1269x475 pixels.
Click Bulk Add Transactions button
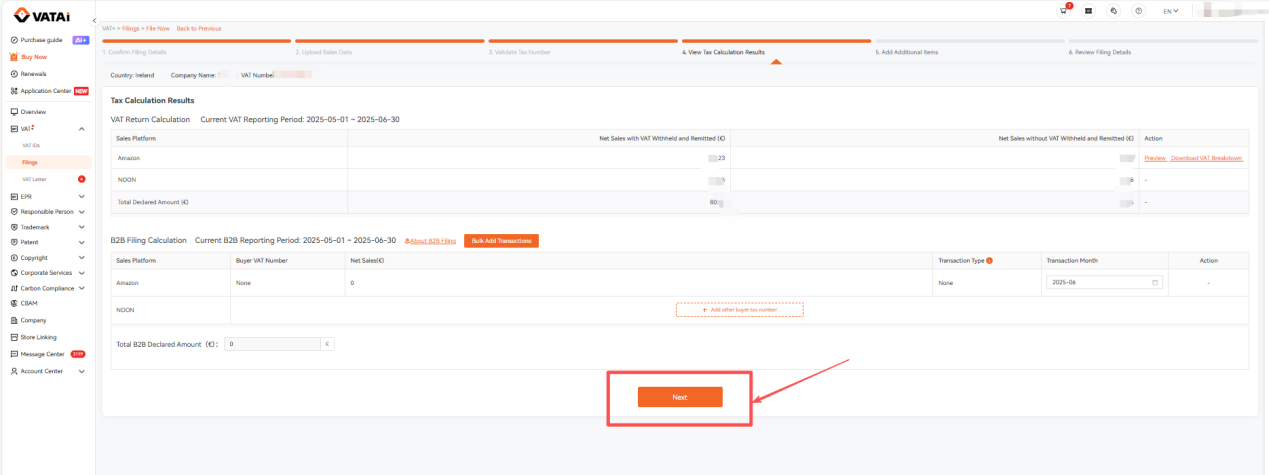(501, 241)
